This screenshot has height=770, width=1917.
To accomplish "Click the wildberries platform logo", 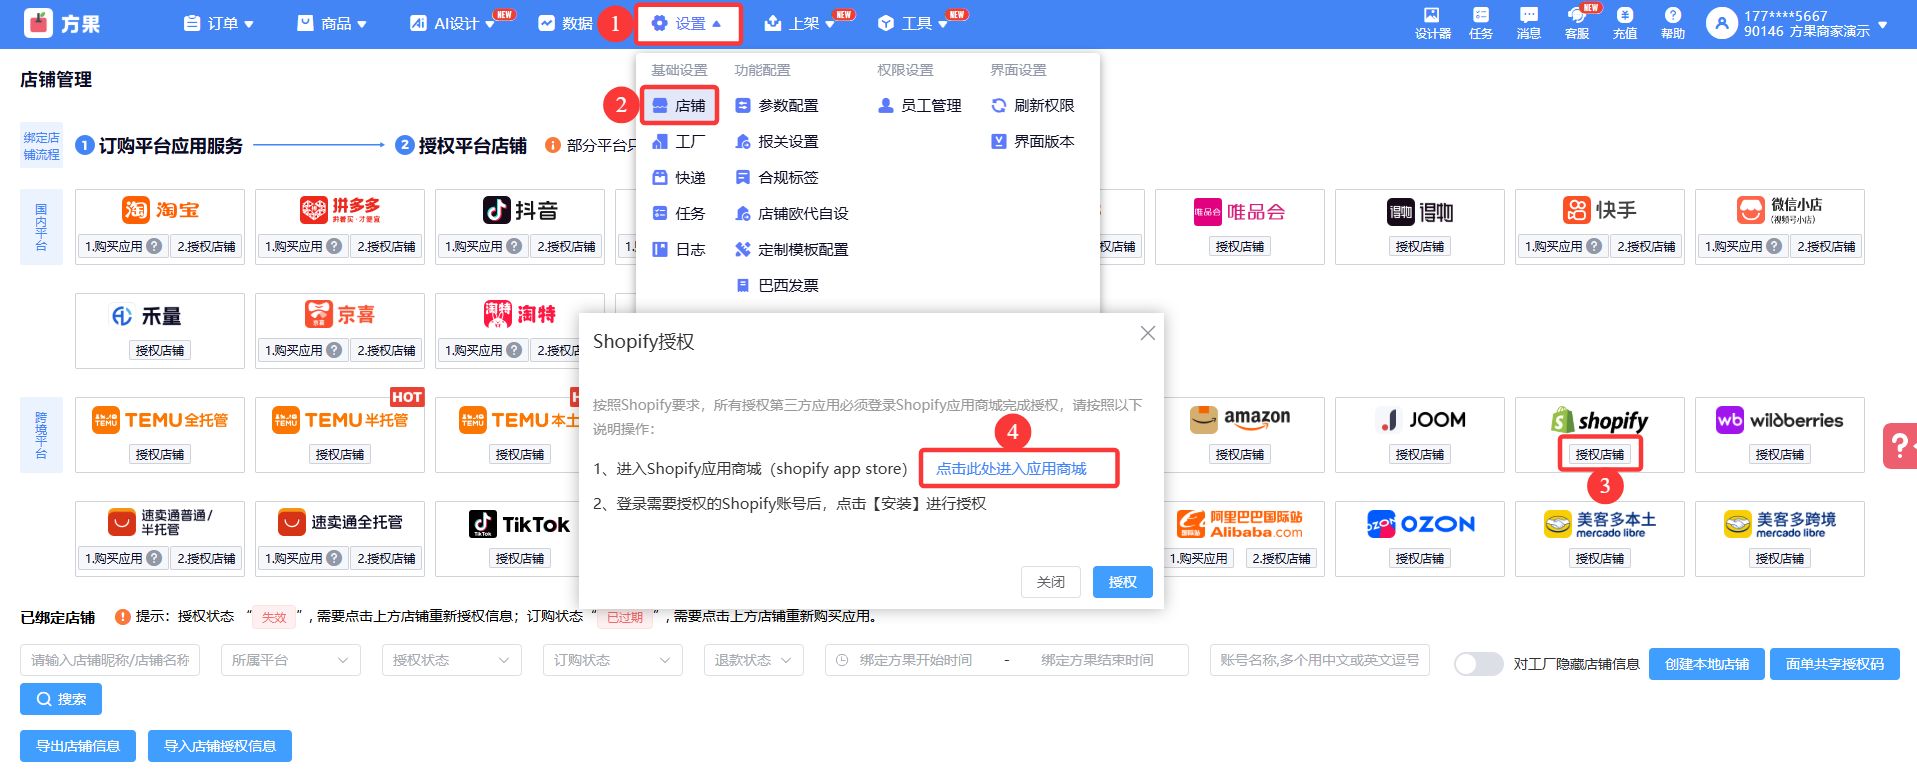I will point(1780,420).
